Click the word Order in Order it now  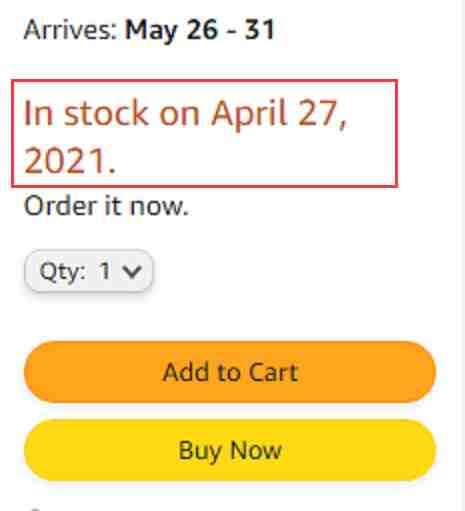click(61, 206)
